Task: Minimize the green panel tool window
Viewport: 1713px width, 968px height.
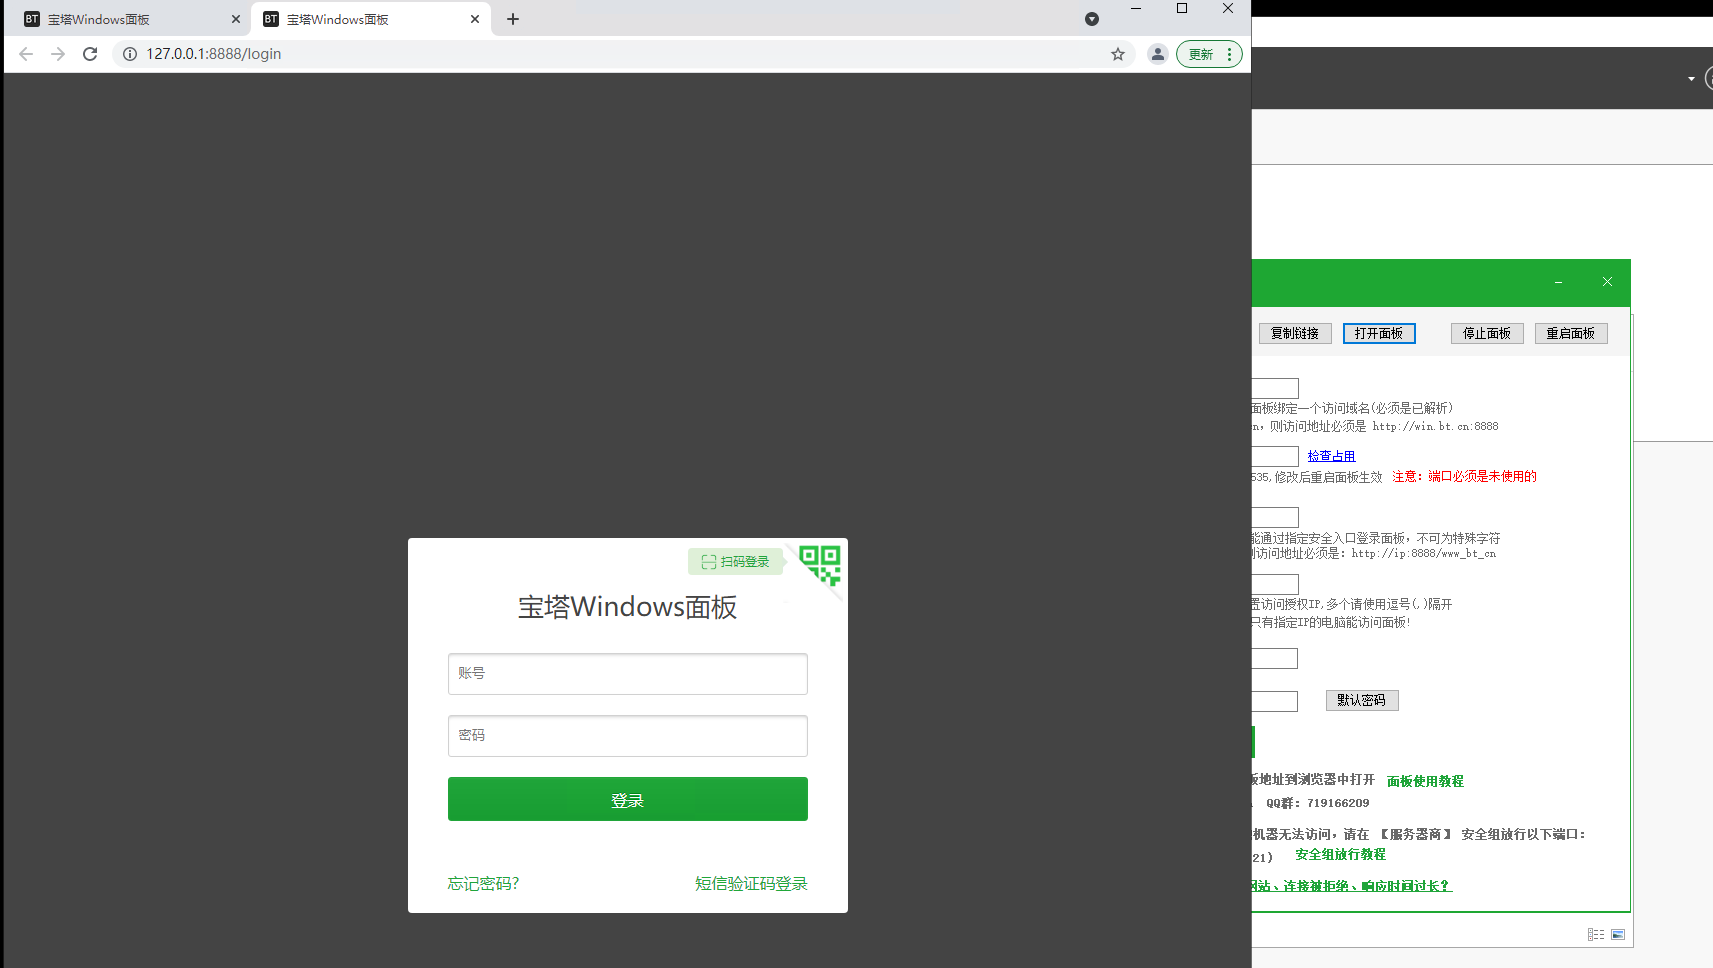Action: click(1558, 282)
